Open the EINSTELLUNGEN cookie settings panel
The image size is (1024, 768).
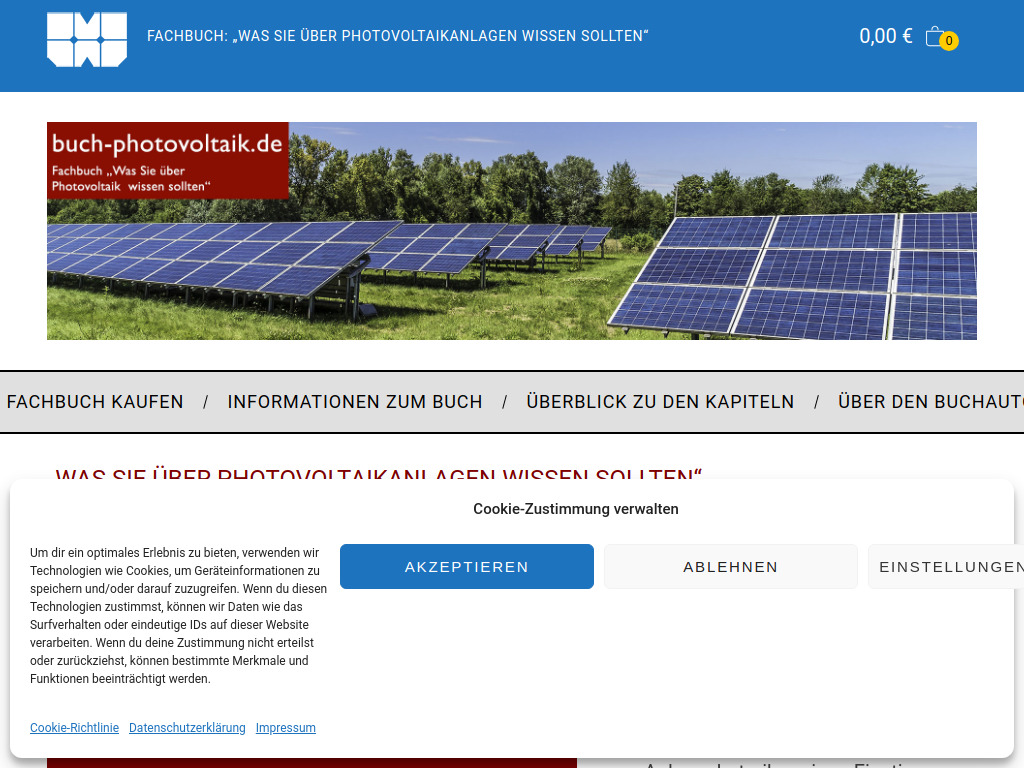click(x=948, y=566)
